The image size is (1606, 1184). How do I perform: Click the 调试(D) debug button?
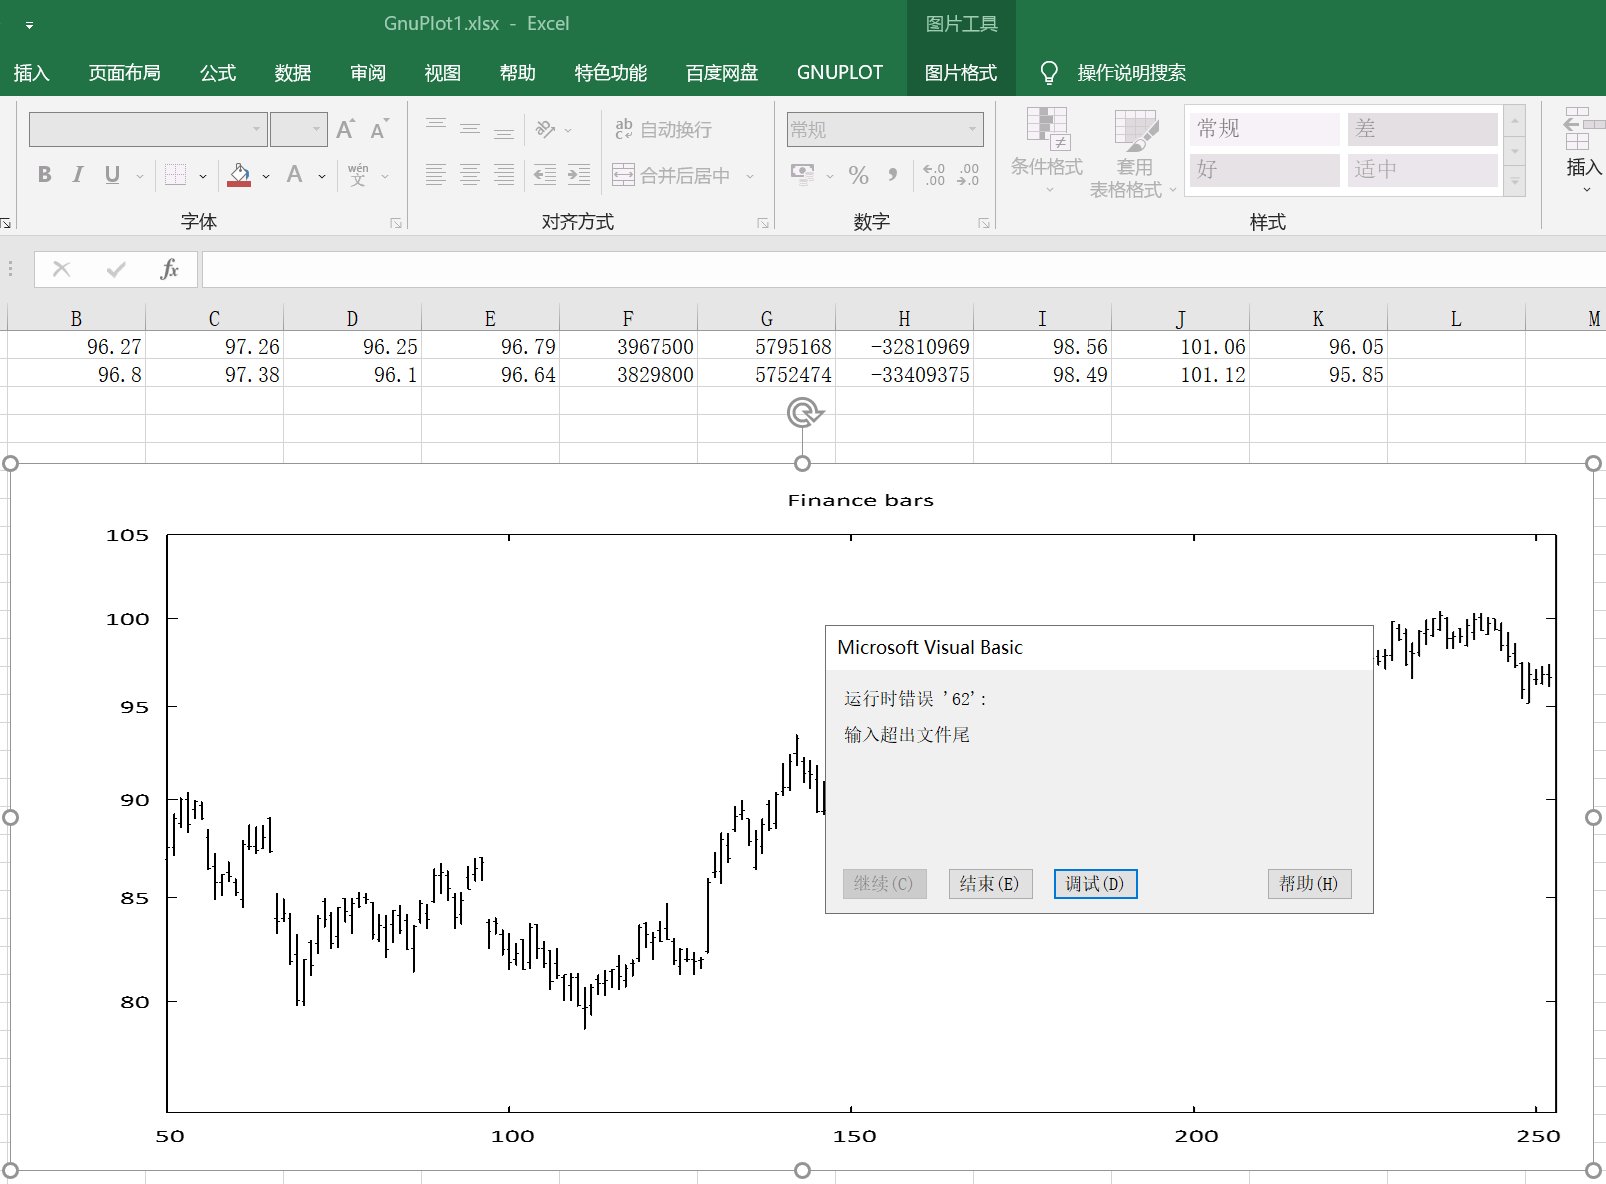pos(1095,884)
